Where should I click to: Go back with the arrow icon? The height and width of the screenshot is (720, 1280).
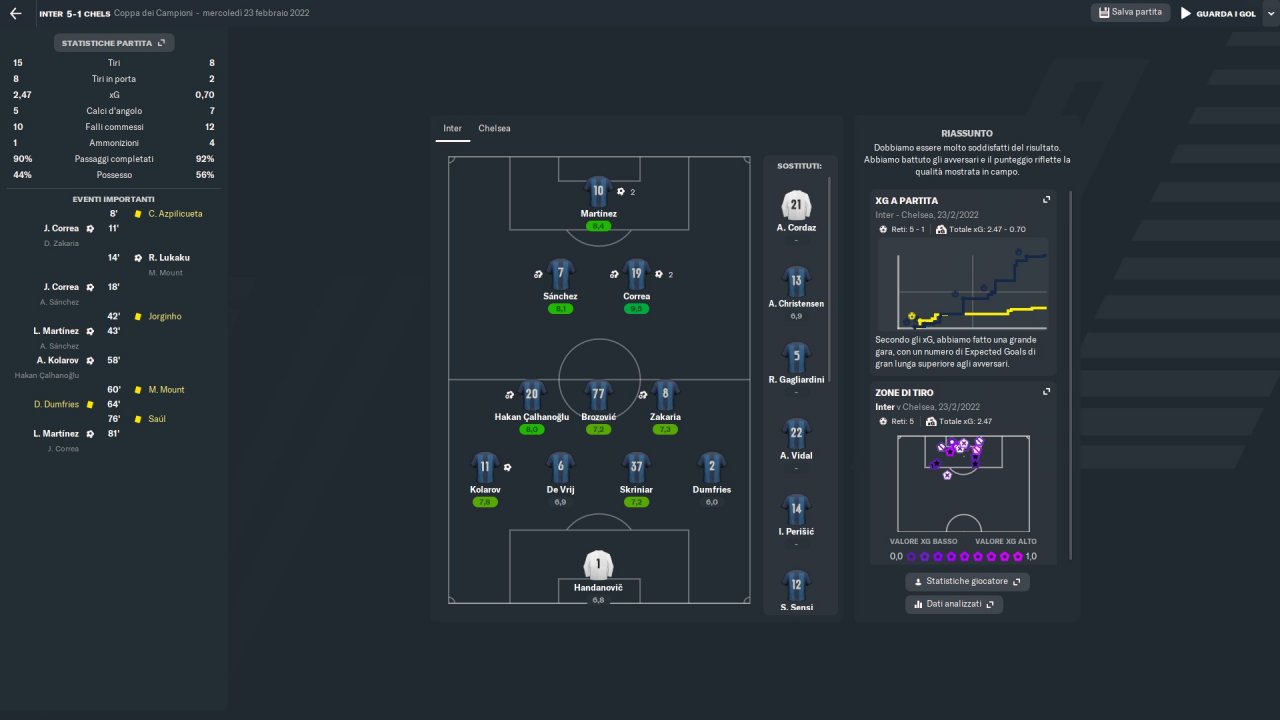[x=15, y=13]
